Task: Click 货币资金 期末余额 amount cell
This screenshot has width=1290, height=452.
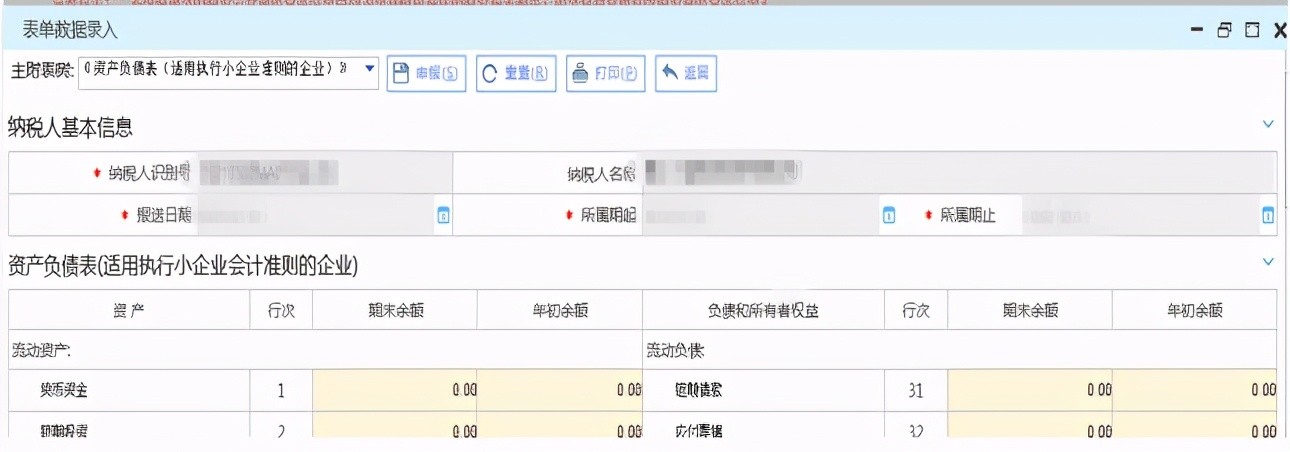Action: [394, 390]
